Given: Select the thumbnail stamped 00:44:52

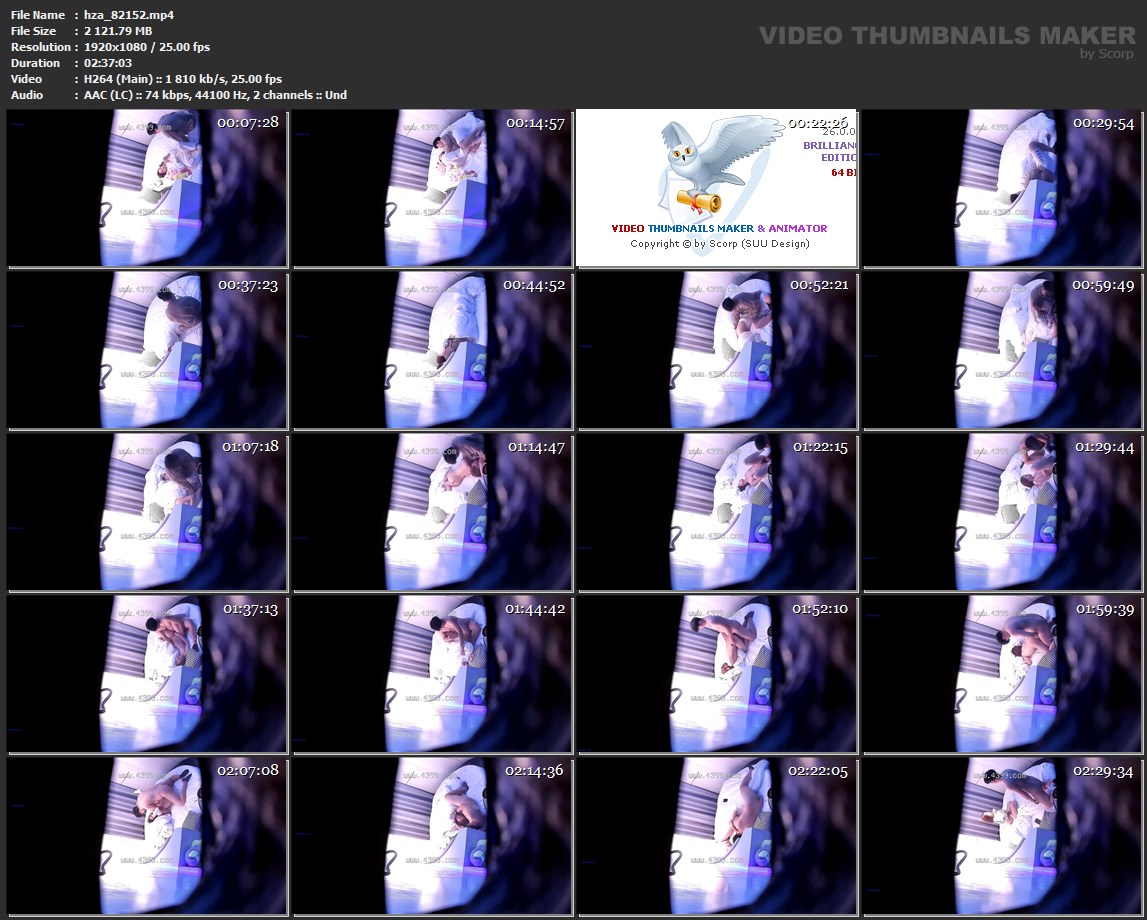Looking at the screenshot, I should [x=432, y=350].
